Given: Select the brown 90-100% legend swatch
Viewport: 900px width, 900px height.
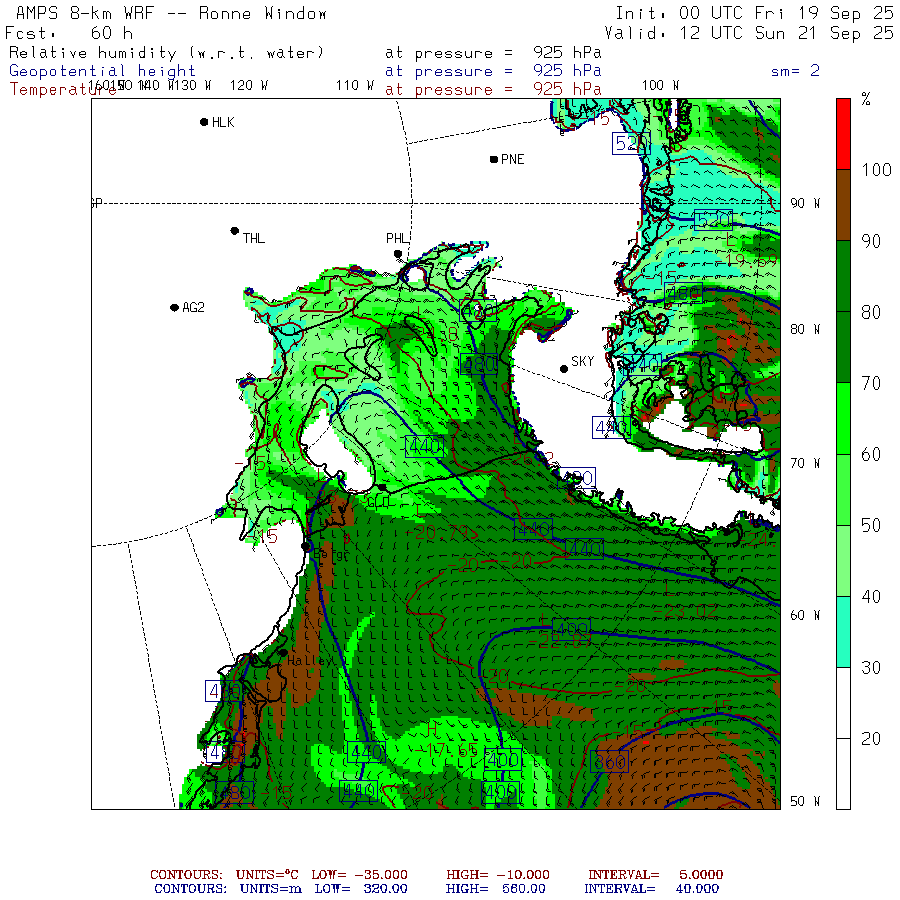Looking at the screenshot, I should (844, 205).
